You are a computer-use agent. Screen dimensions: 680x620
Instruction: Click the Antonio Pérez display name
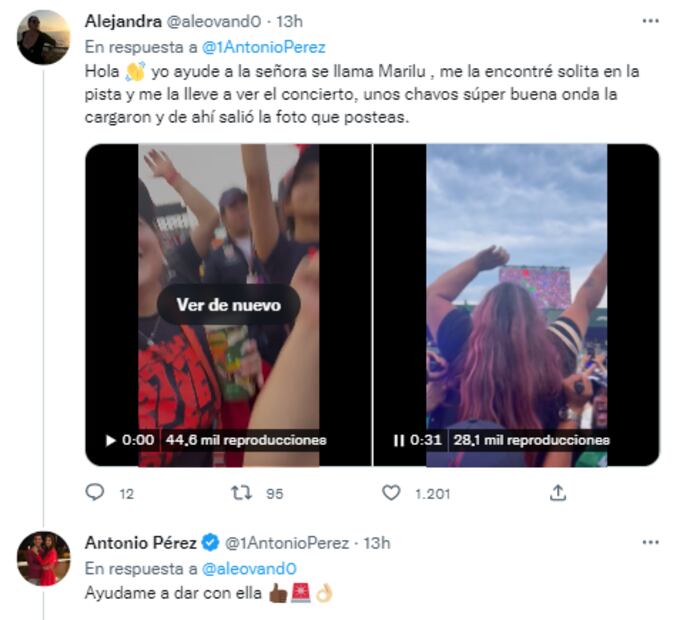140,543
